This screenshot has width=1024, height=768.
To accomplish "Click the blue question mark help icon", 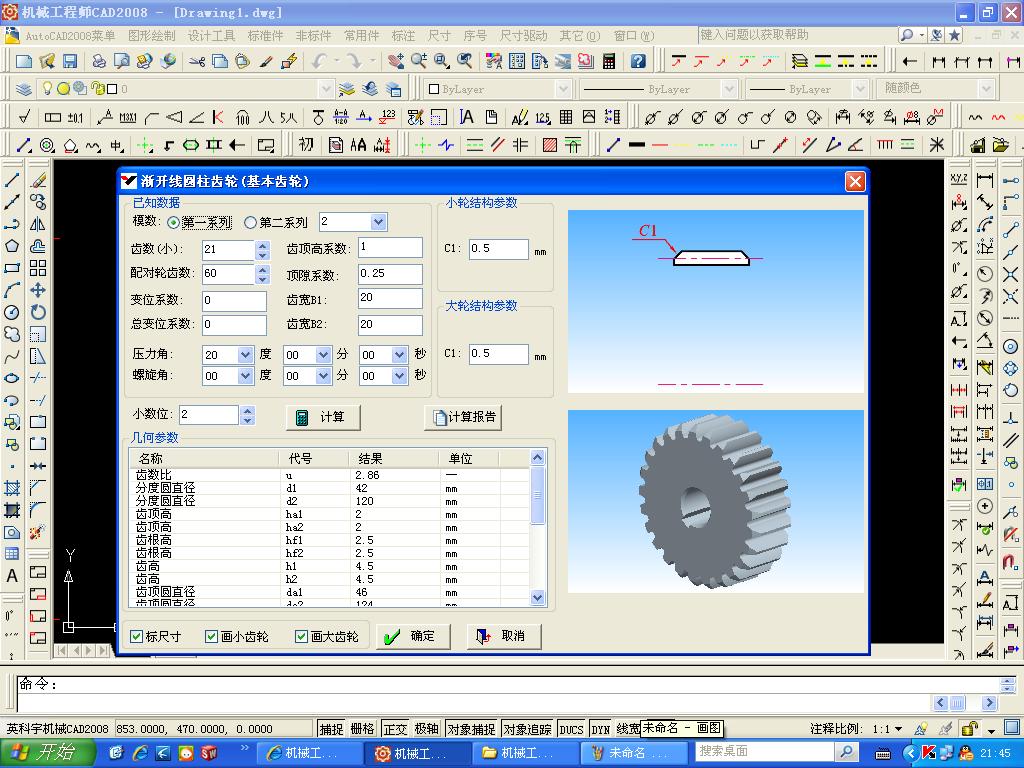I will [x=638, y=61].
